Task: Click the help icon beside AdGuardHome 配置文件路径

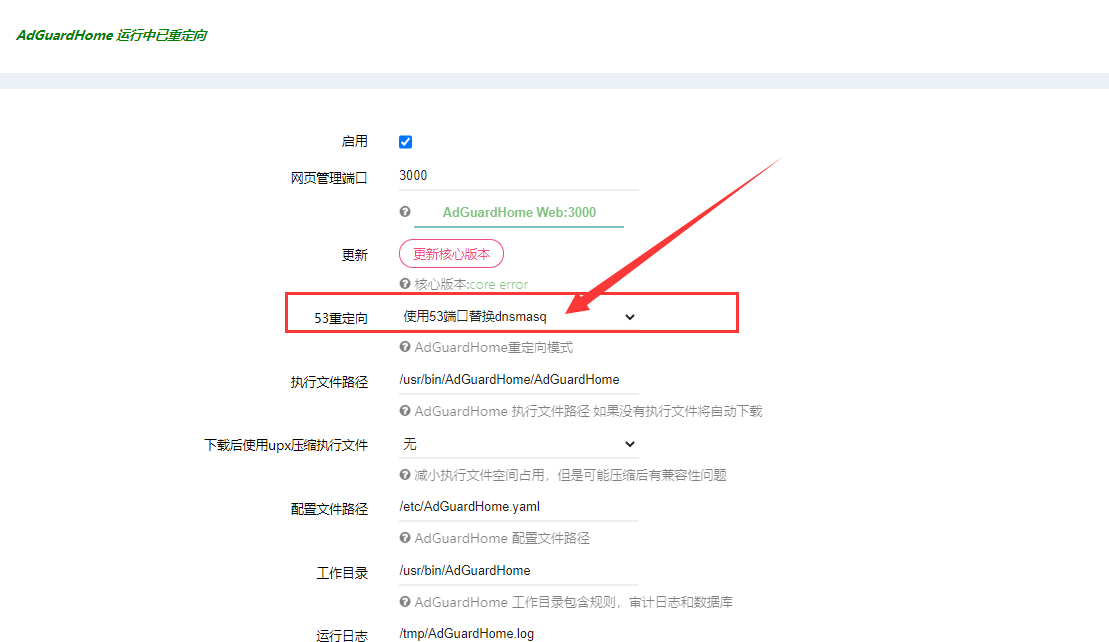Action: pos(405,537)
